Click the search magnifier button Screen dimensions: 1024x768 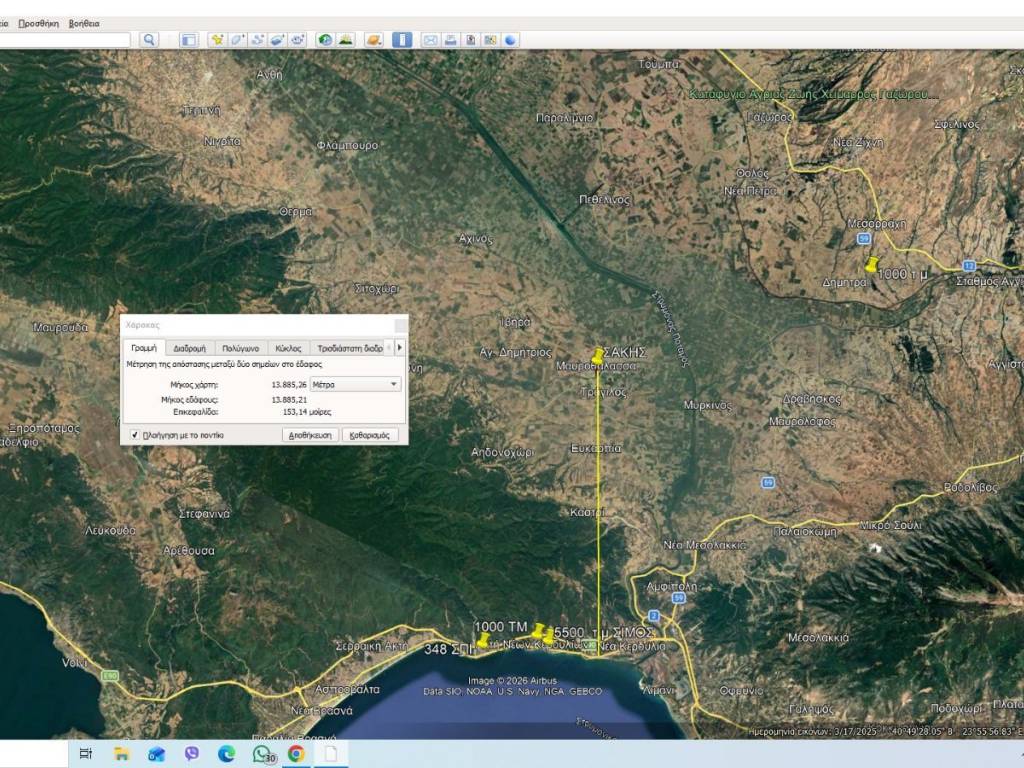click(x=149, y=40)
